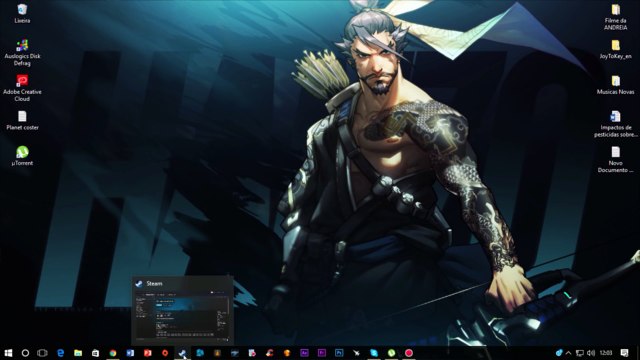The height and width of the screenshot is (360, 640).
Task: Open the blue tray icon beside chevron
Action: 559,353
